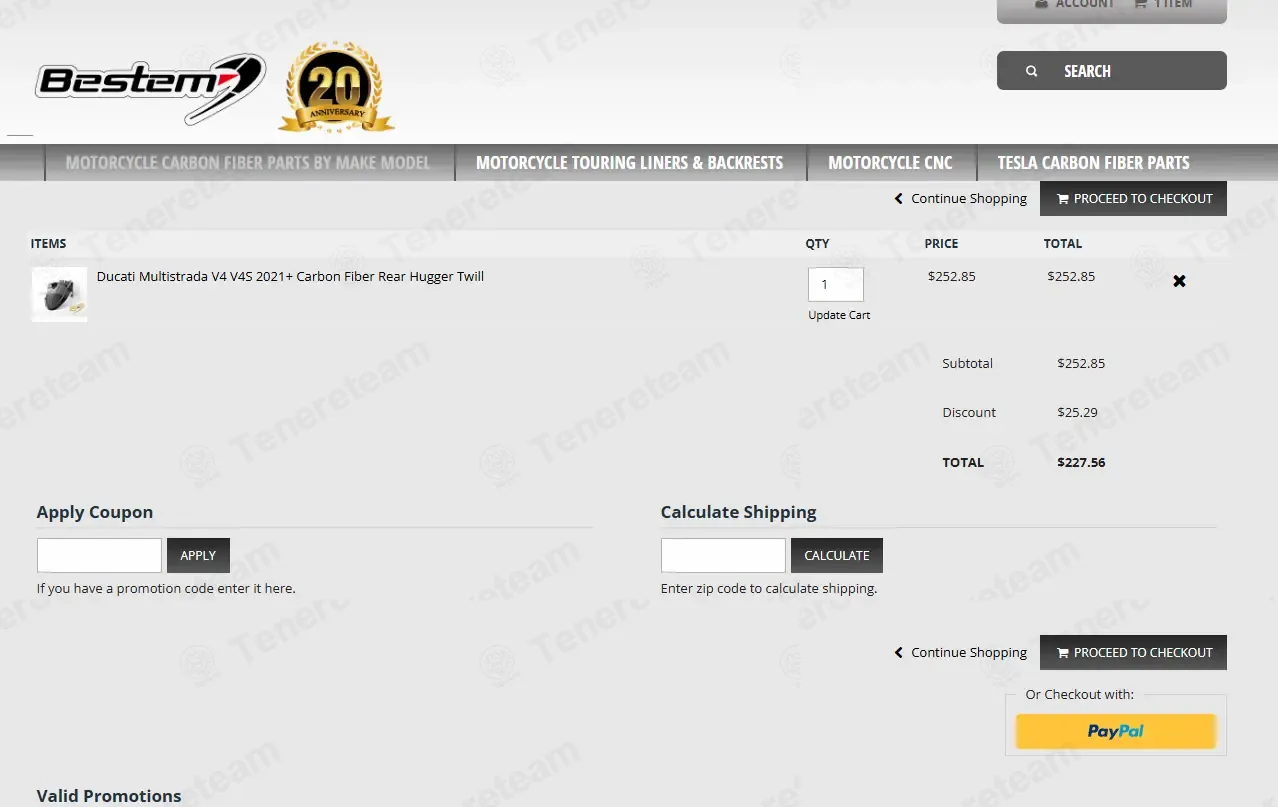Click the Apply Coupon heading

pyautogui.click(x=95, y=512)
